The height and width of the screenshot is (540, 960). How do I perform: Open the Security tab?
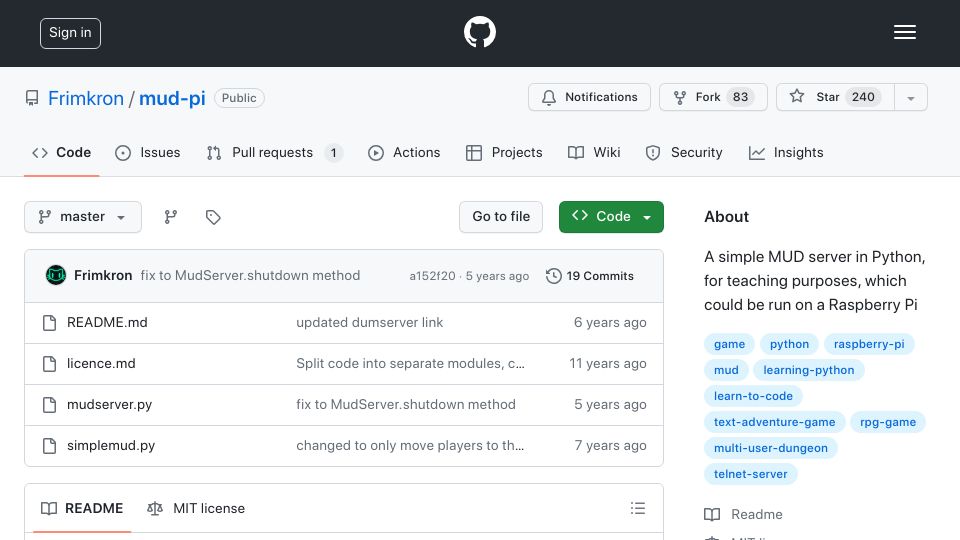[684, 152]
